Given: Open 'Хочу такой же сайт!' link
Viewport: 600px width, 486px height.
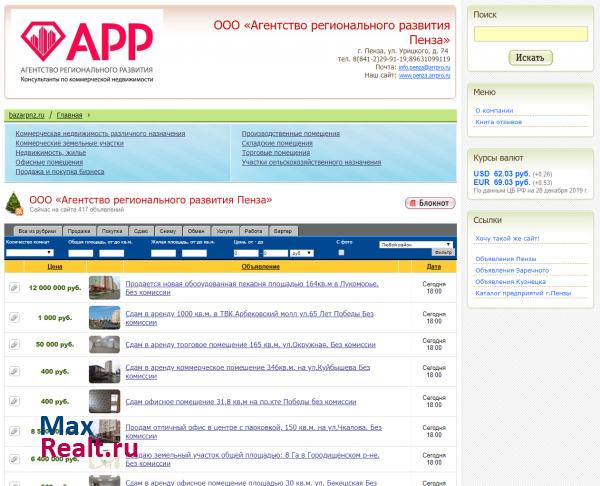Looking at the screenshot, I should tap(507, 238).
